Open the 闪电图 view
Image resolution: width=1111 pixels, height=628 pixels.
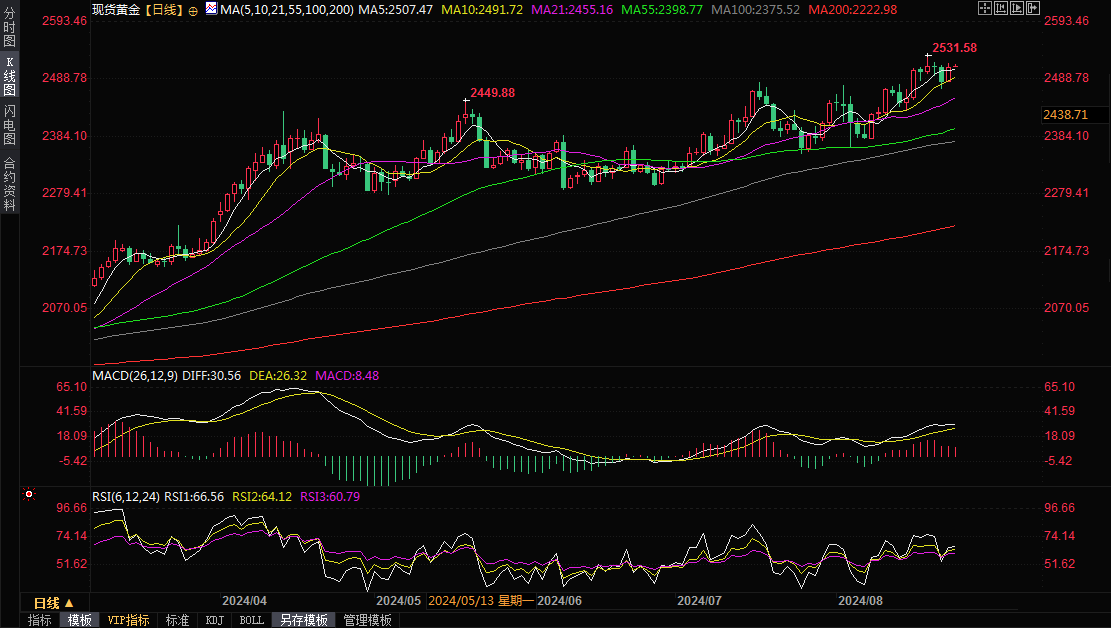9,126
